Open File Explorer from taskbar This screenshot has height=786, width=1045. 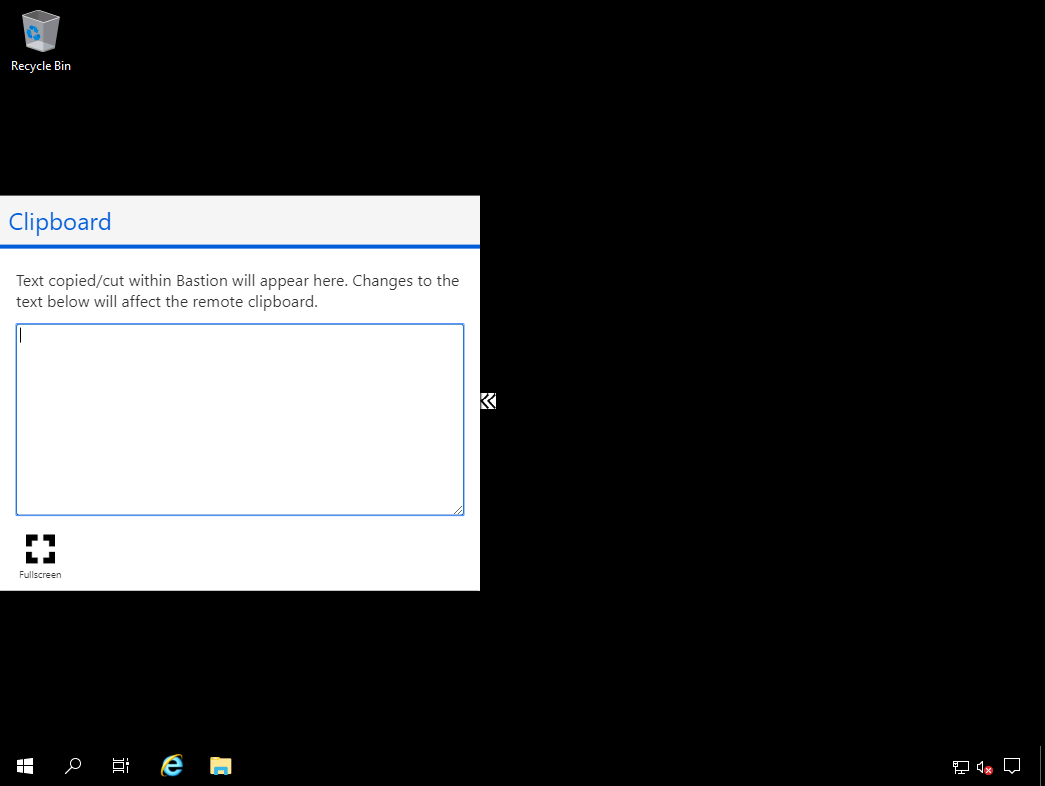coord(221,766)
